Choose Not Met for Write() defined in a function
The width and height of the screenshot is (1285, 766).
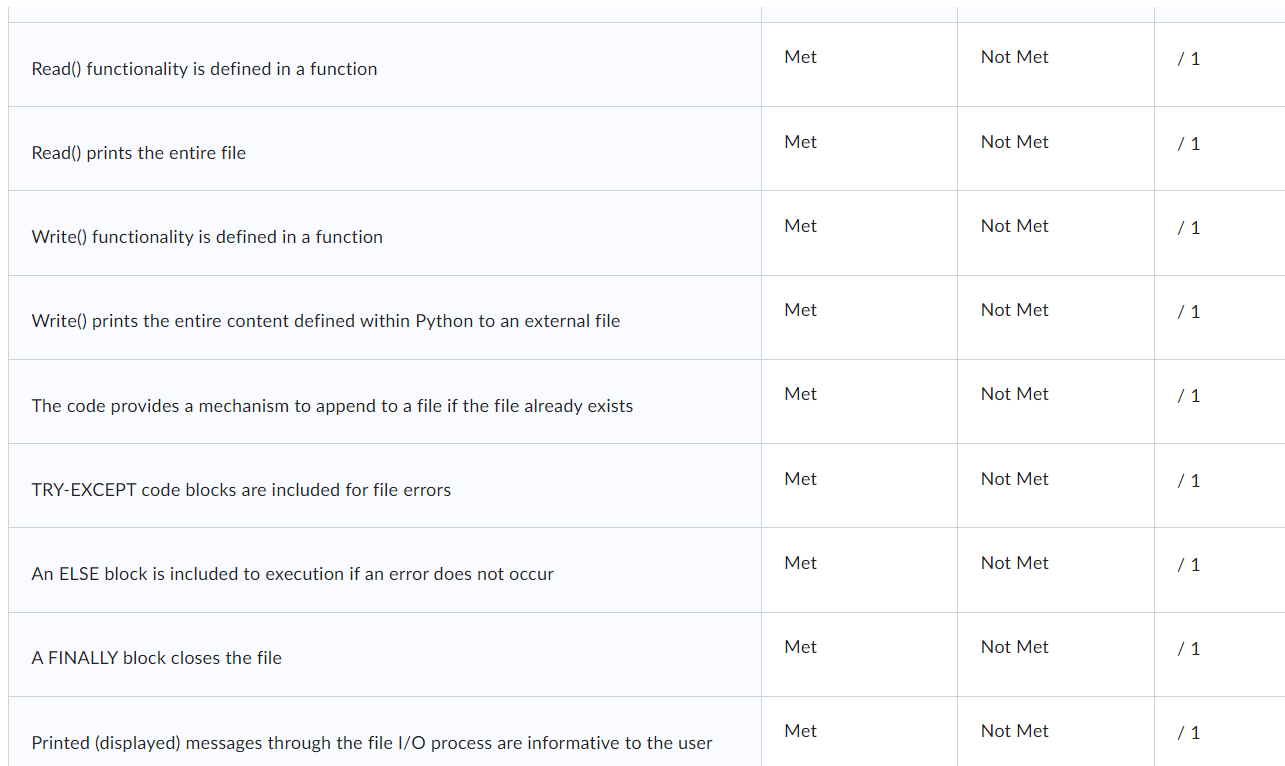(x=1014, y=226)
